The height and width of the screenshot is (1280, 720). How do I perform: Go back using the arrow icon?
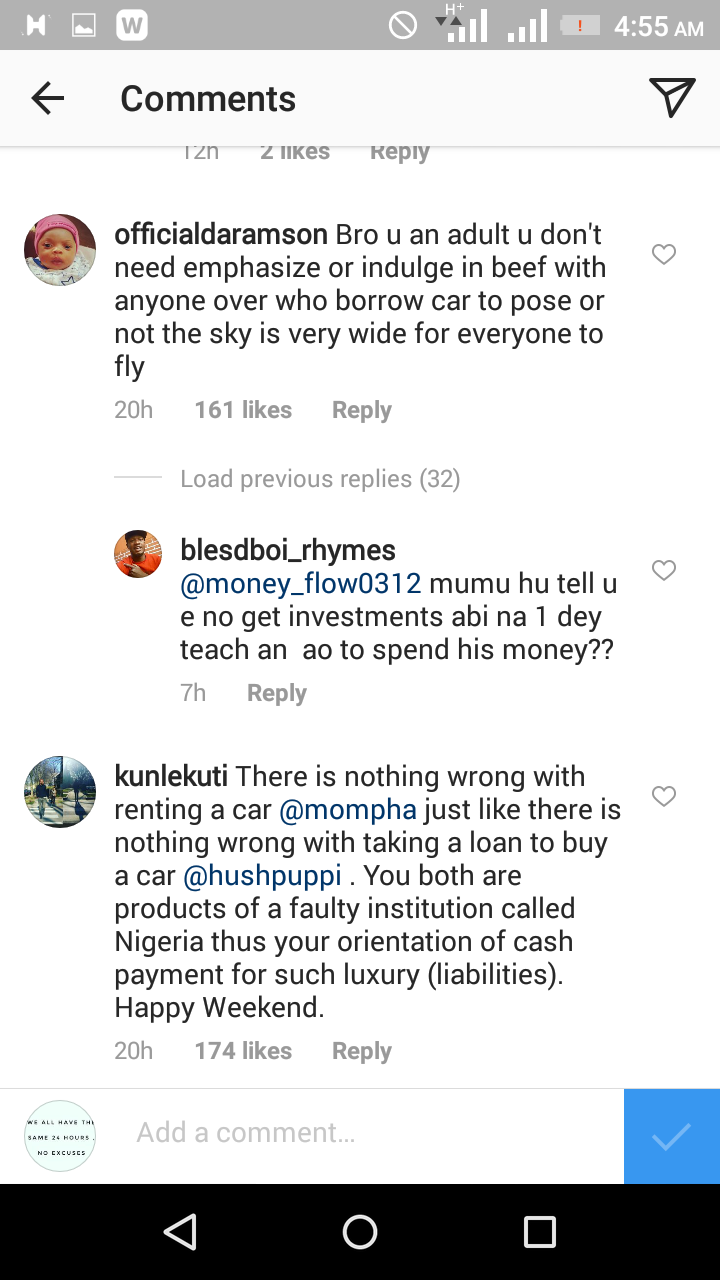pyautogui.click(x=47, y=98)
